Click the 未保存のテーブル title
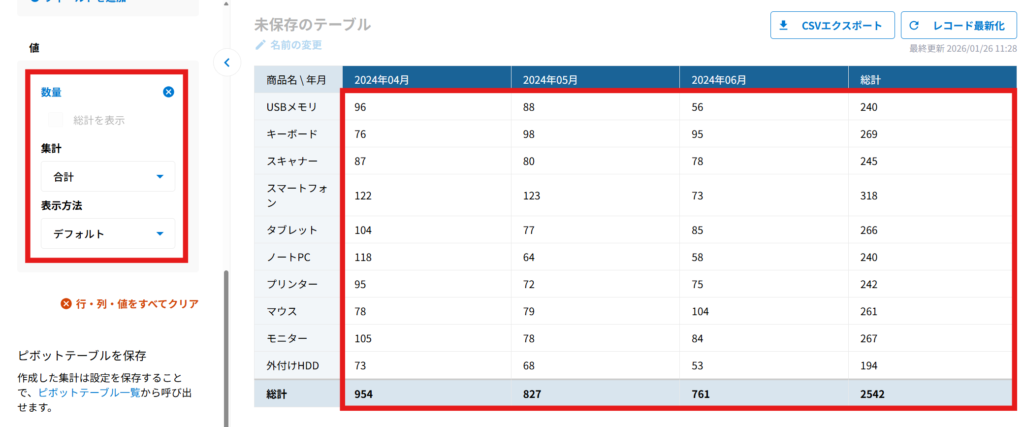Viewport: 1024px width, 427px height. tap(312, 24)
